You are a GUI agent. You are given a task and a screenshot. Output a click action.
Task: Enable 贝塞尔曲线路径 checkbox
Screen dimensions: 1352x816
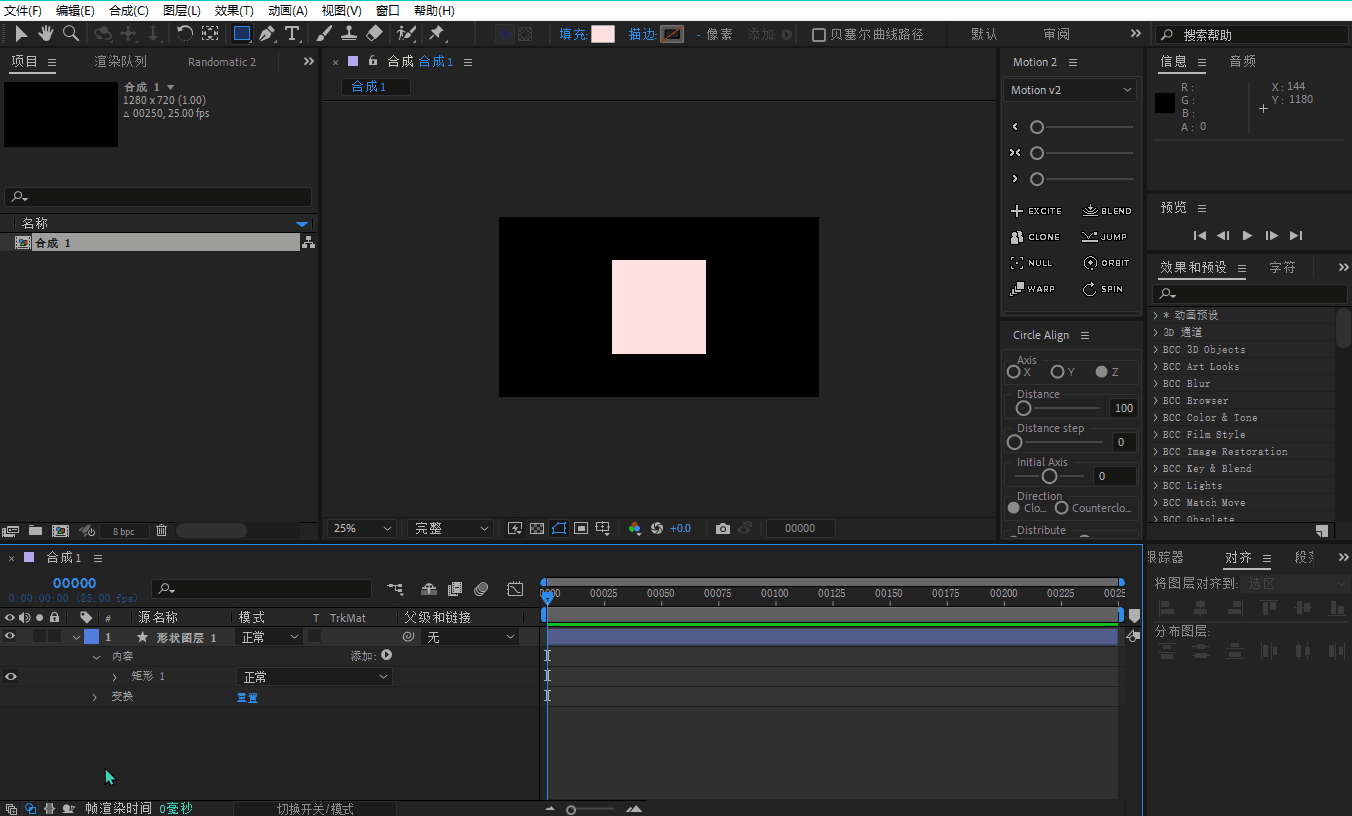coord(819,34)
